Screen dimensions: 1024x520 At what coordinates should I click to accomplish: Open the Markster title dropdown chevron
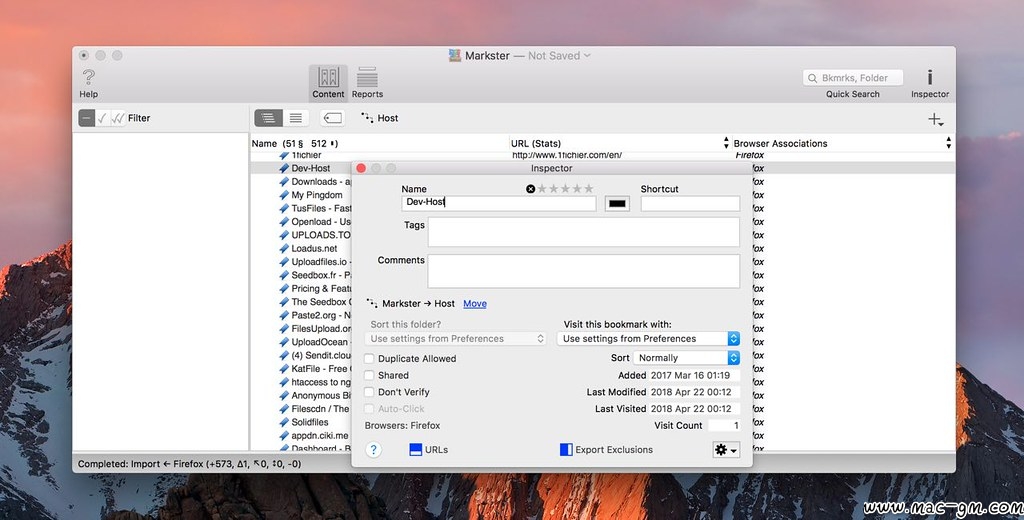[x=586, y=56]
